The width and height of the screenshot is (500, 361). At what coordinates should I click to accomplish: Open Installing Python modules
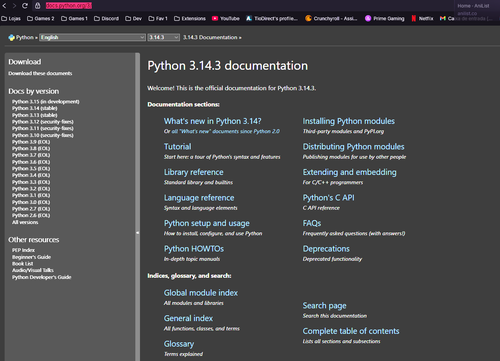click(x=349, y=121)
